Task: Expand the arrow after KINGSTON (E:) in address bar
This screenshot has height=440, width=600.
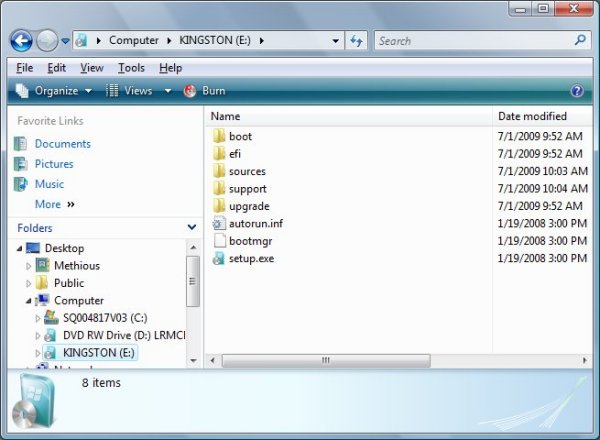Action: coord(262,41)
